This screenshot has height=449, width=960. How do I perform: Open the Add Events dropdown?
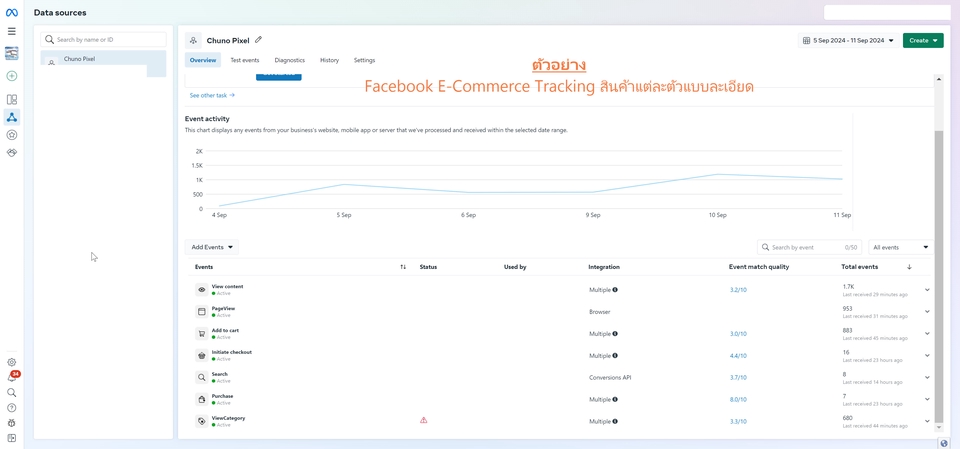[212, 247]
